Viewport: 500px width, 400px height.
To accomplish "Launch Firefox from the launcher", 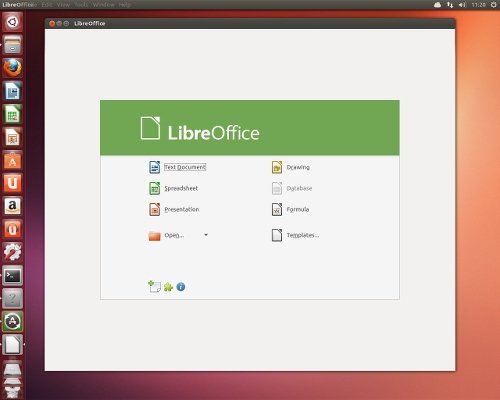I will pyautogui.click(x=13, y=68).
